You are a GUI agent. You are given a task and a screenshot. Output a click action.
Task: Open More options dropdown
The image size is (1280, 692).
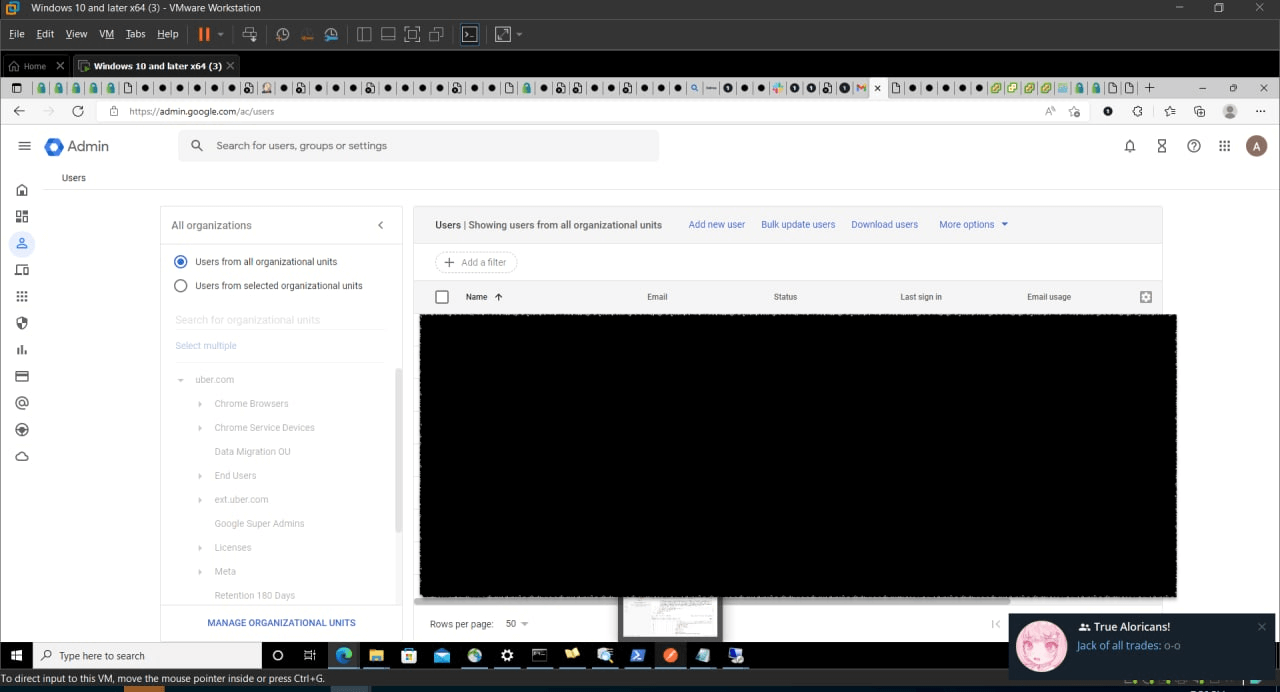pos(973,225)
